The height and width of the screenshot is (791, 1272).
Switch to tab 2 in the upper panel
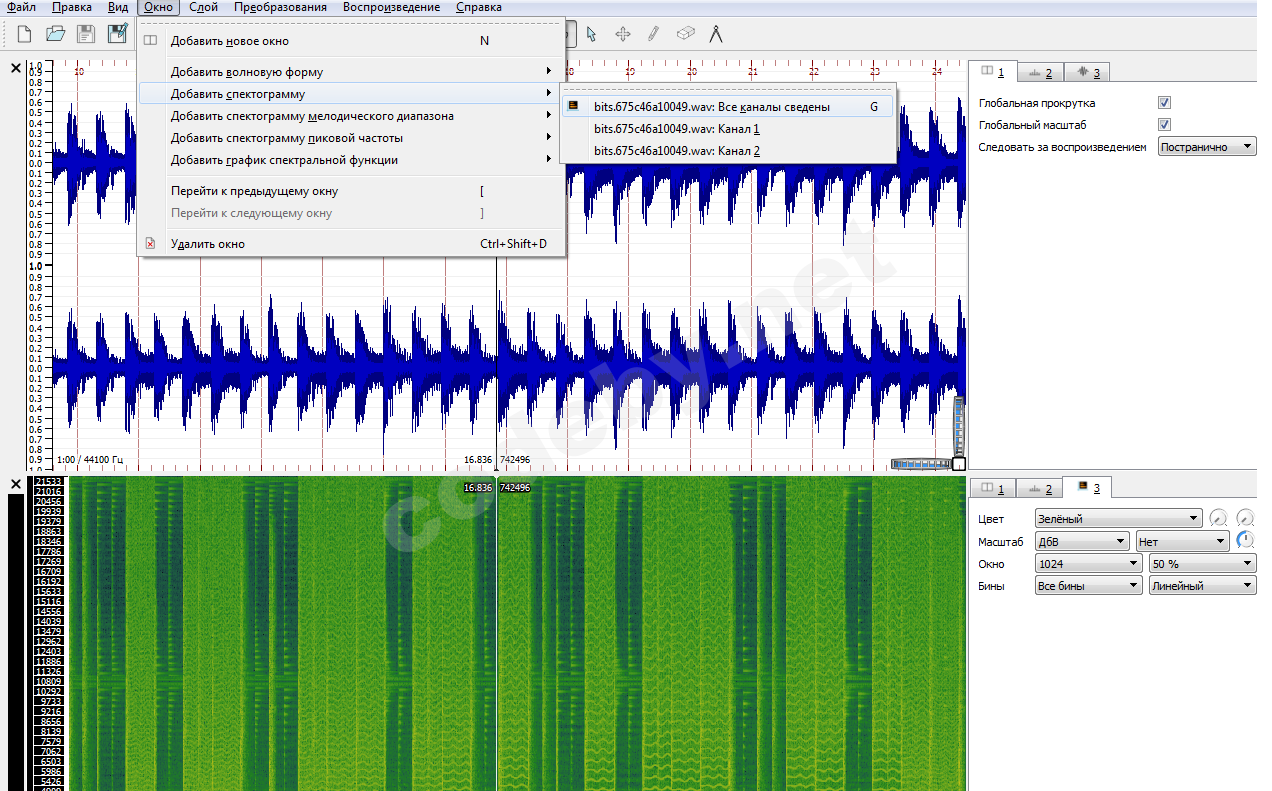coord(1040,73)
